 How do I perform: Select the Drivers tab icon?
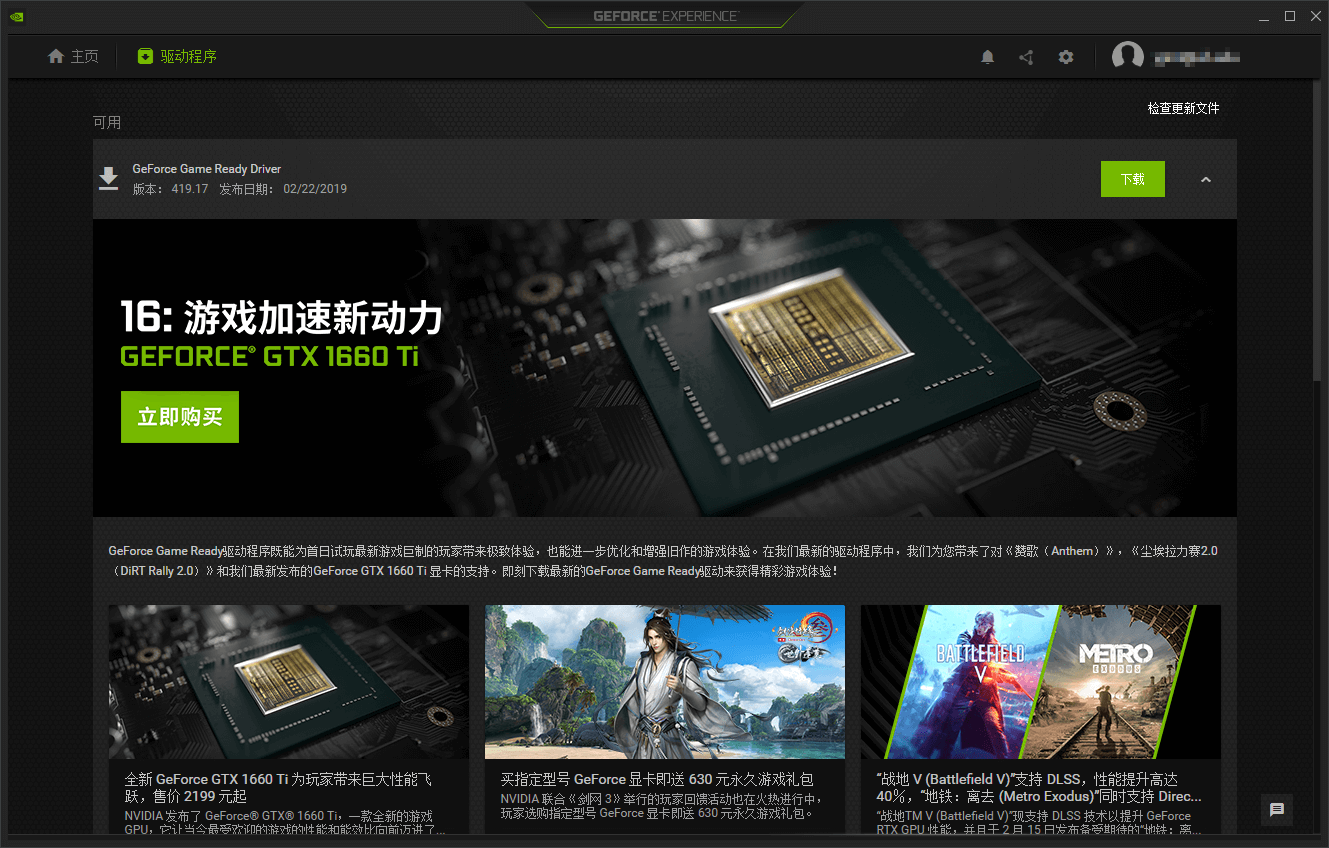coord(146,57)
